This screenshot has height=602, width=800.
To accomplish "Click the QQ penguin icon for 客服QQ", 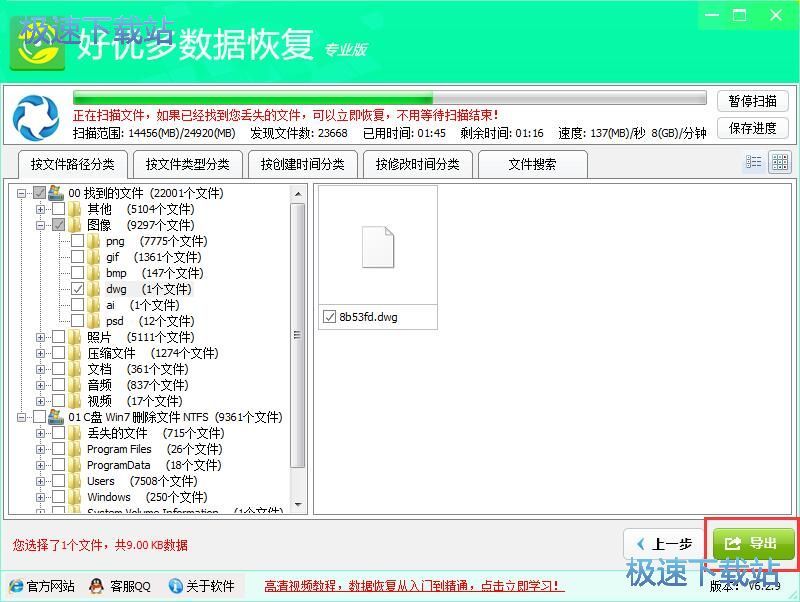I will (96, 586).
